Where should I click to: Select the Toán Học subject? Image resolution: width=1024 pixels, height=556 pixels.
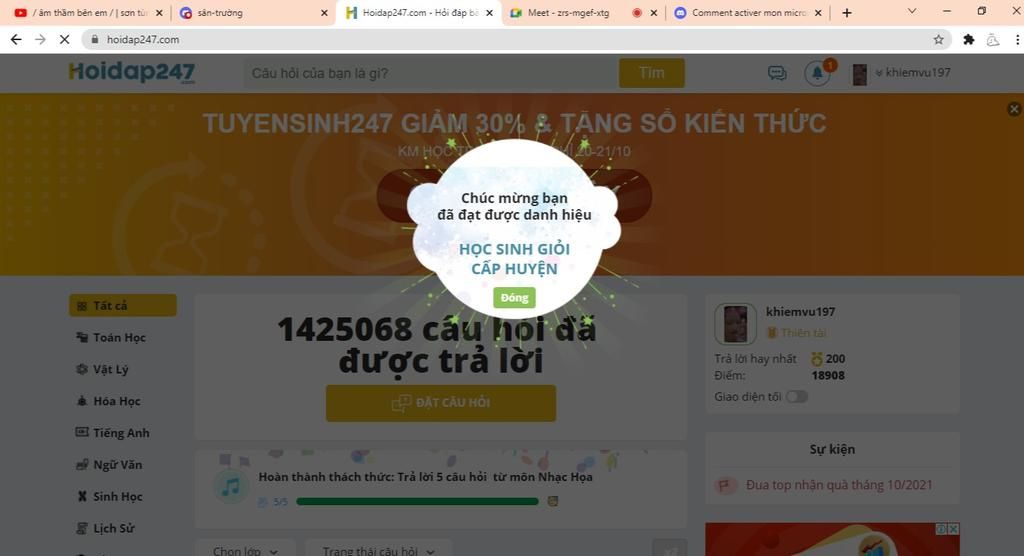pyautogui.click(x=110, y=337)
